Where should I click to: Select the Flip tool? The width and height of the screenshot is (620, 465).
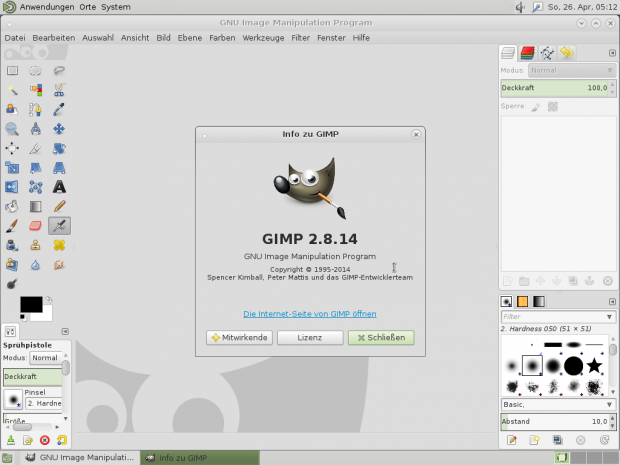(x=12, y=187)
